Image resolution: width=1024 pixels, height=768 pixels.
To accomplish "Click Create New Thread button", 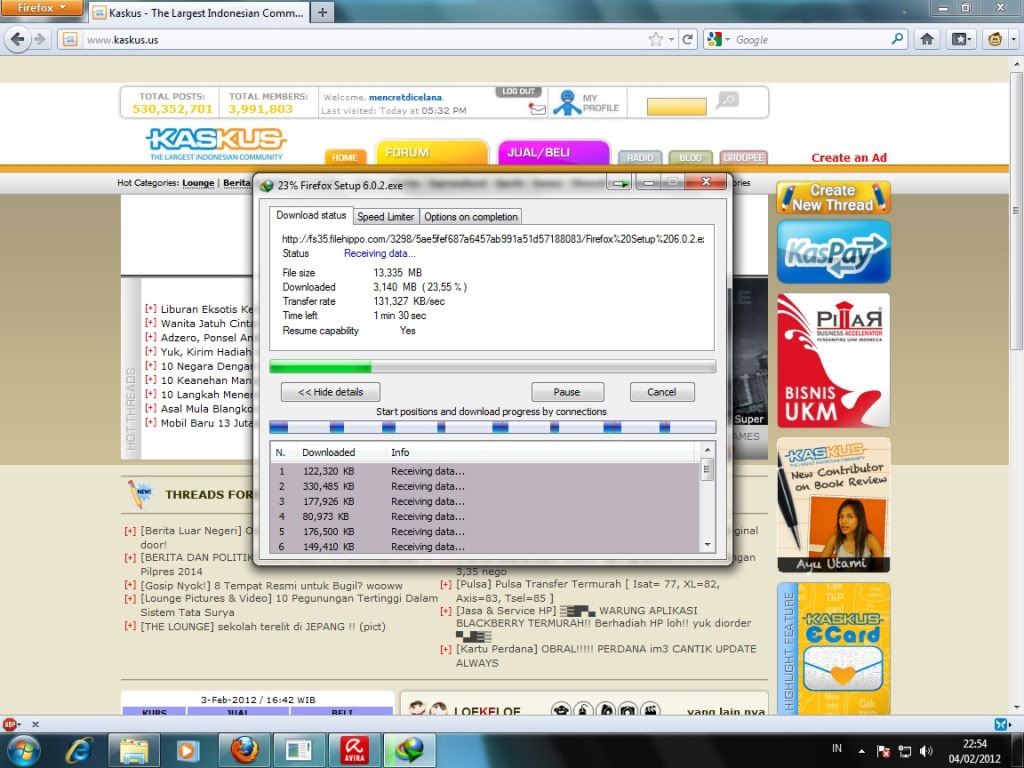I will (833, 198).
